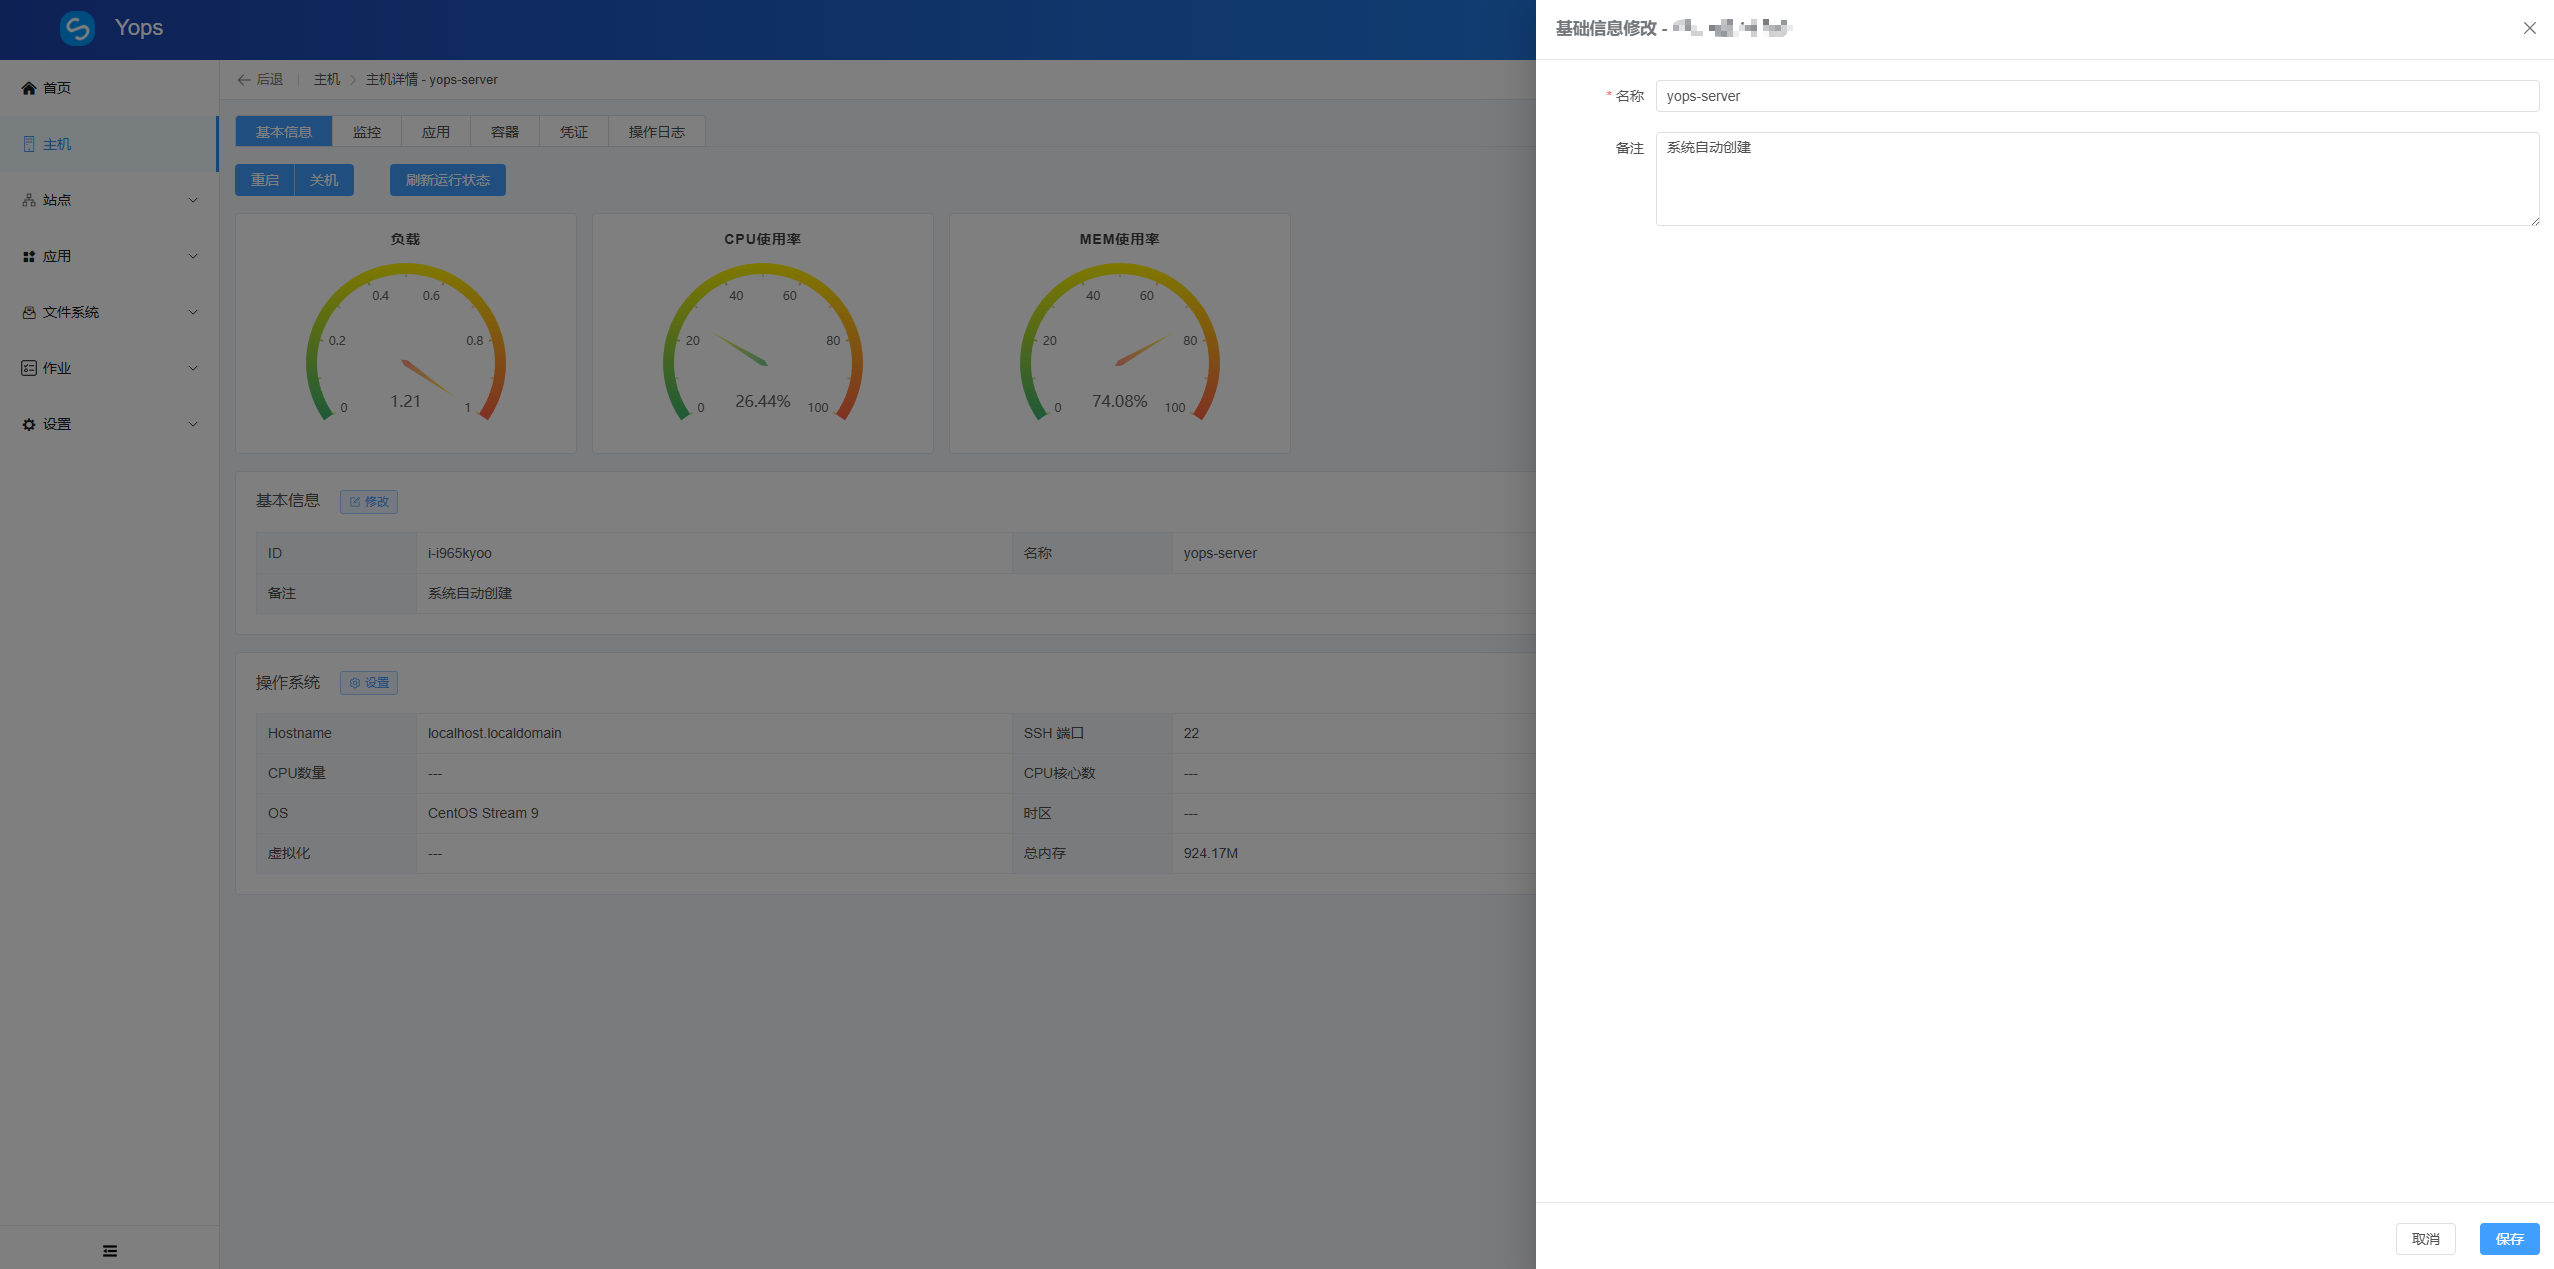2554x1269 pixels.
Task: Click the 74.08% memory value
Action: coord(1120,401)
